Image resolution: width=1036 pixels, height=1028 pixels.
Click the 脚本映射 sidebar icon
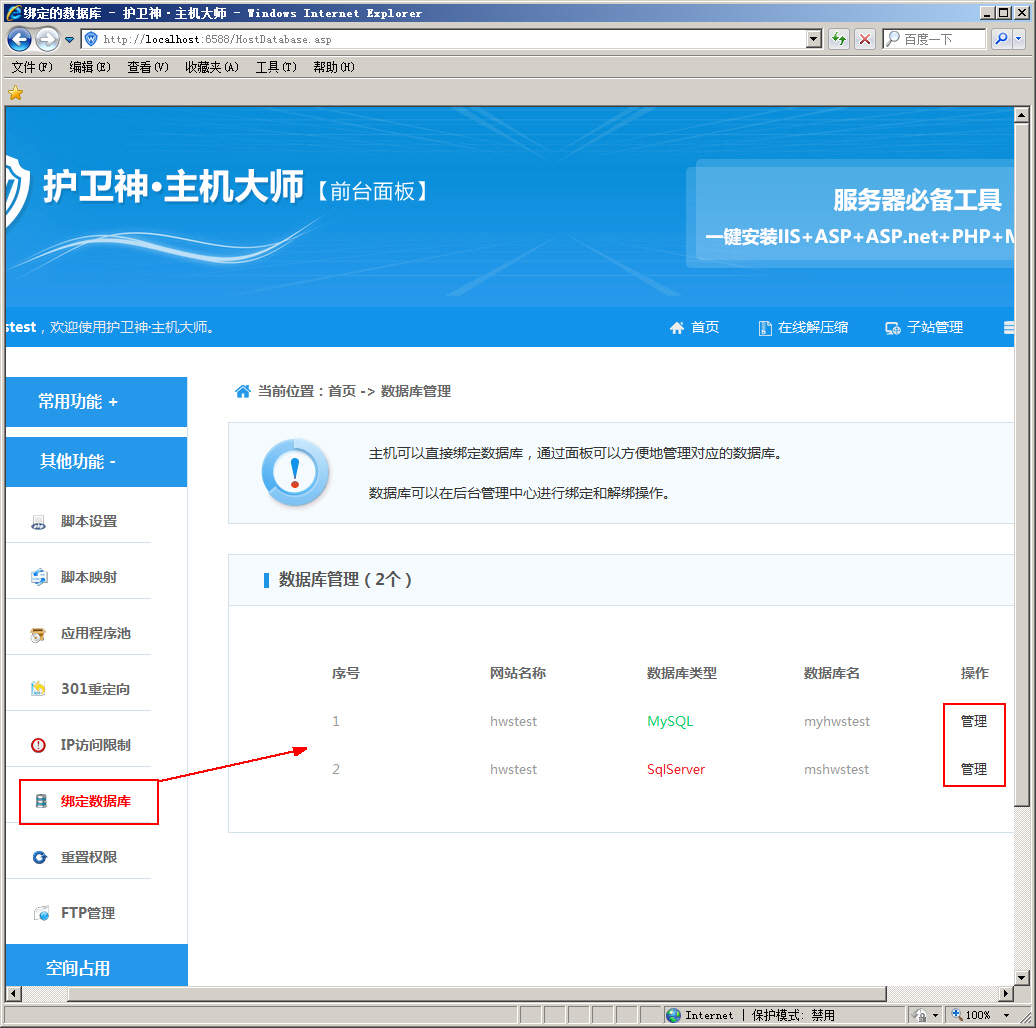(x=39, y=578)
